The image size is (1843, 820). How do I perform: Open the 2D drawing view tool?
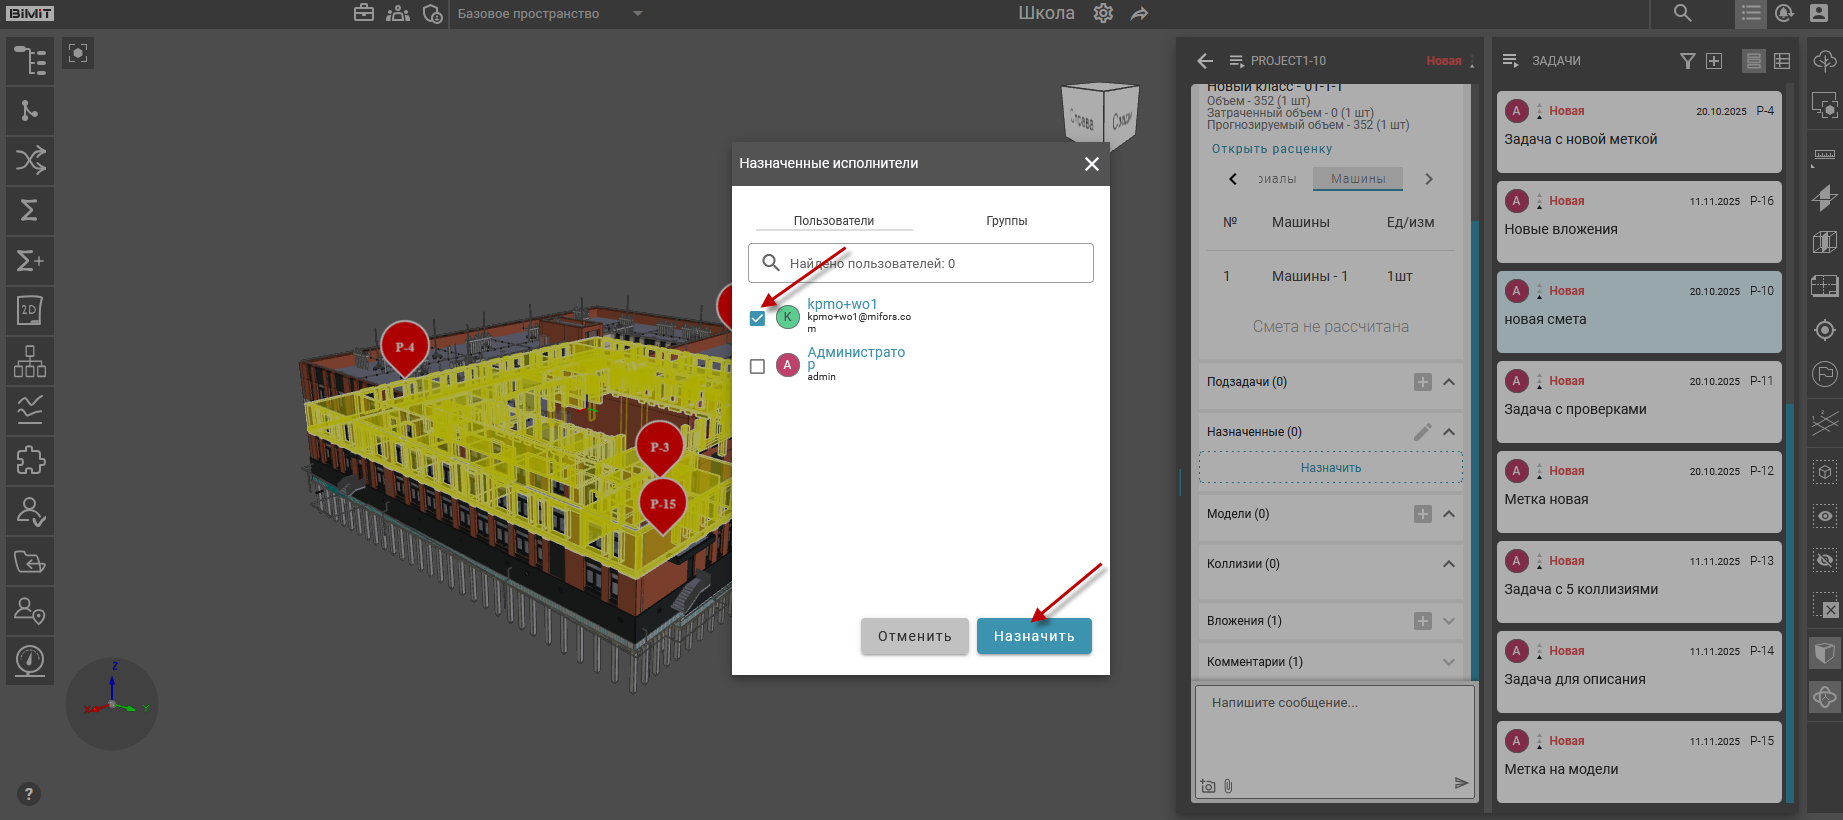(30, 311)
